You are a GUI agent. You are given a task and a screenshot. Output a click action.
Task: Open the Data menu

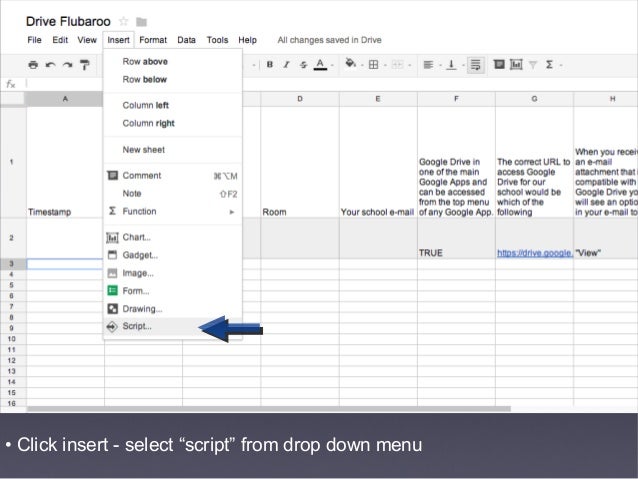pos(186,40)
